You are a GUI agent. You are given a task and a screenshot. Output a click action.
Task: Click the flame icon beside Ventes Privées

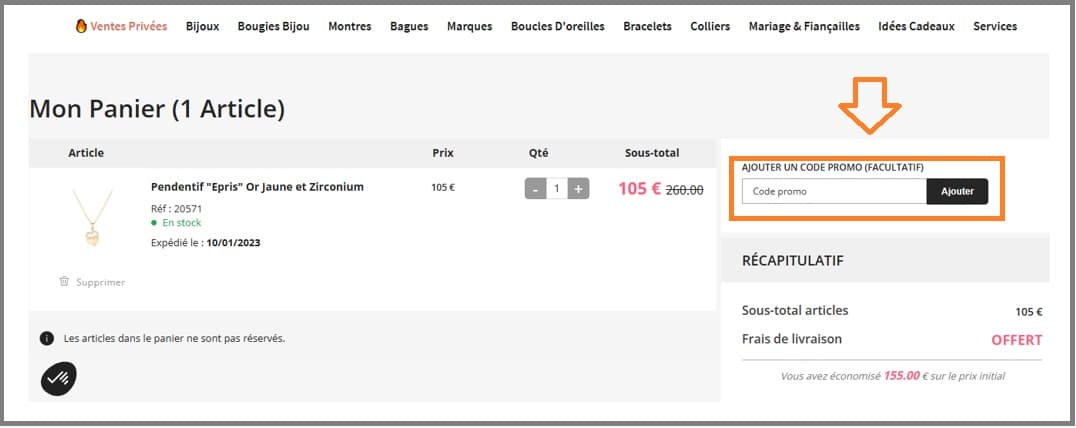pyautogui.click(x=82, y=27)
